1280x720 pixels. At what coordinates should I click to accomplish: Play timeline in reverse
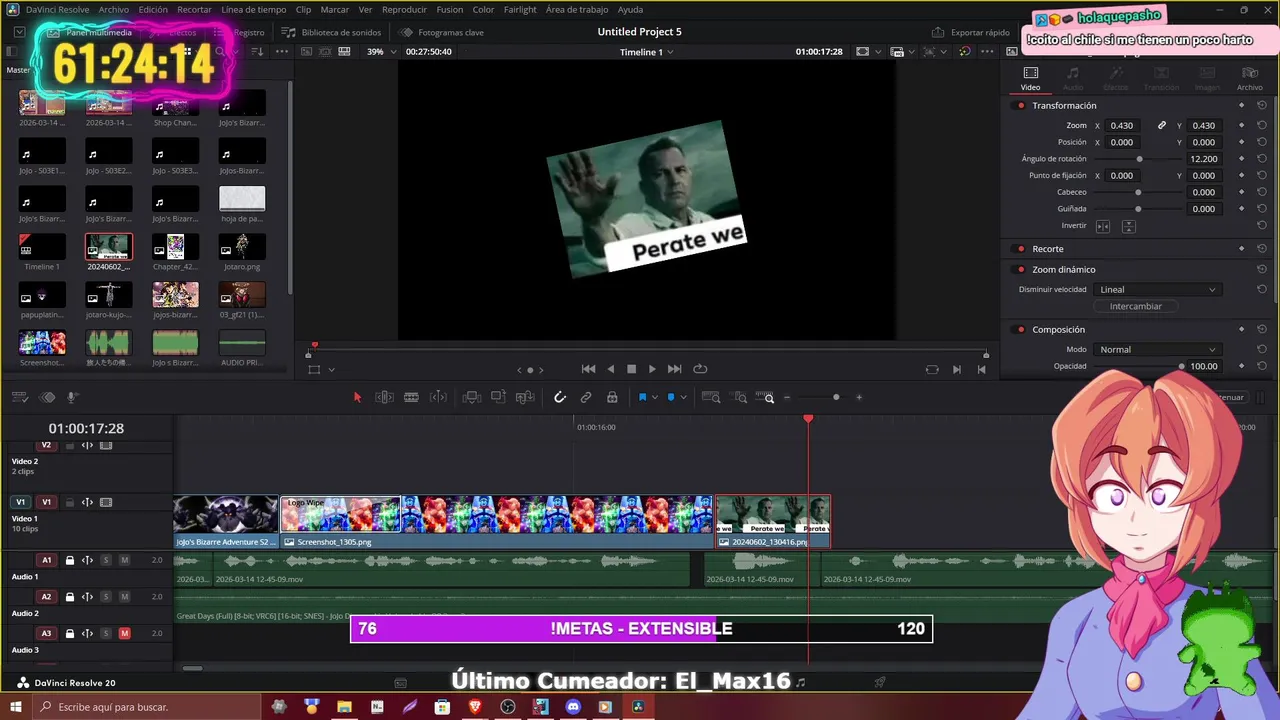pos(611,369)
